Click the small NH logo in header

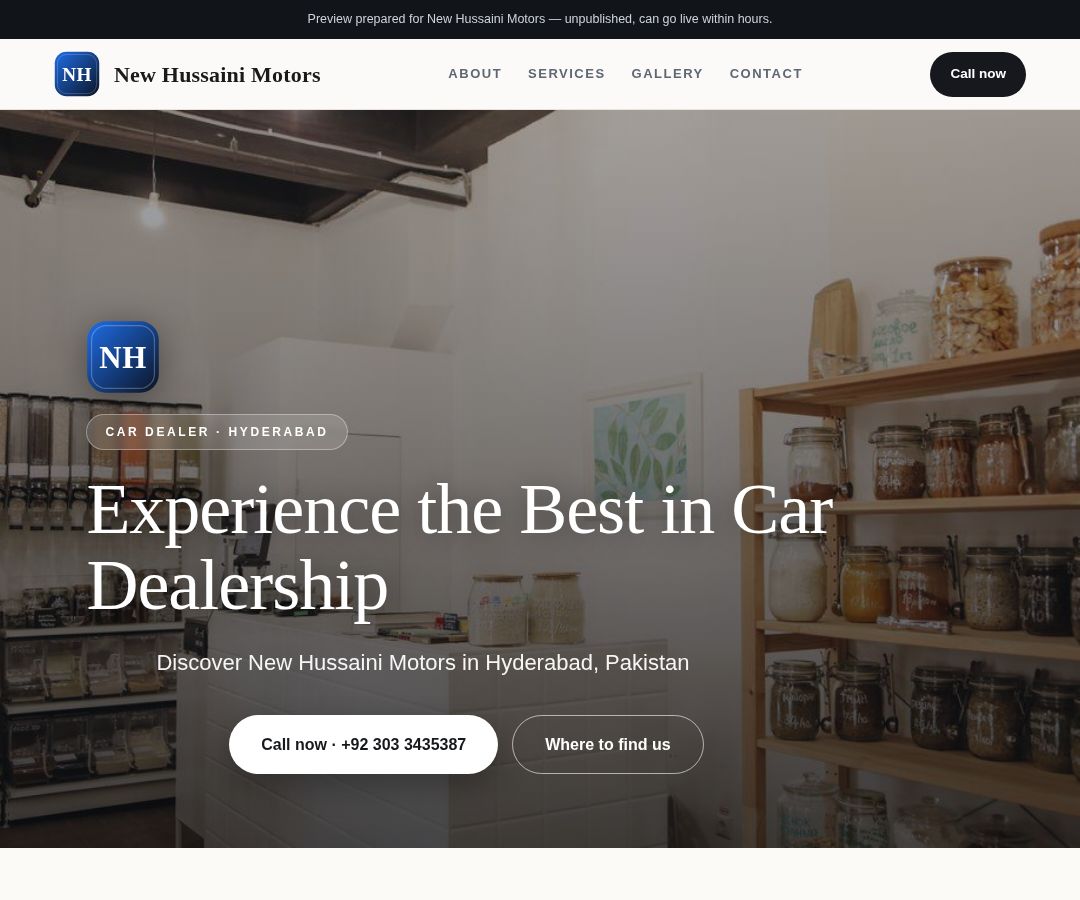point(76,74)
